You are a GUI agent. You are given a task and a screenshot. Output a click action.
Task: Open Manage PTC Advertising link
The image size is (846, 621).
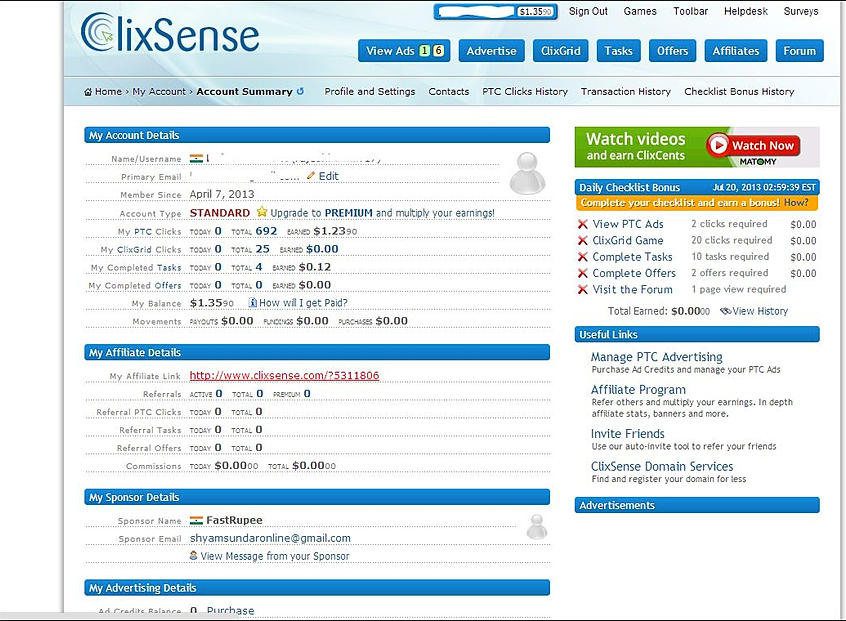(657, 357)
